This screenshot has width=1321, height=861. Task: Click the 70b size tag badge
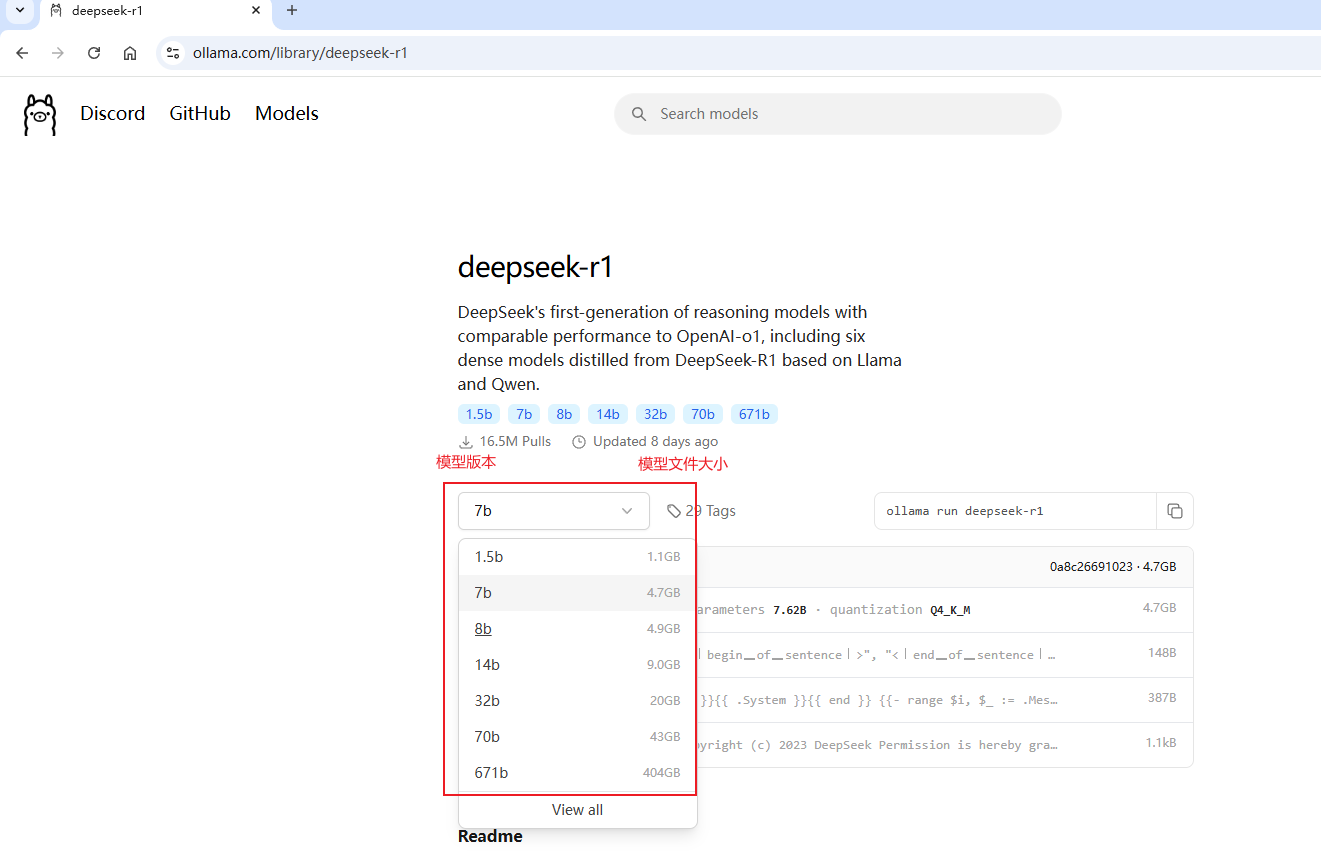coord(703,414)
